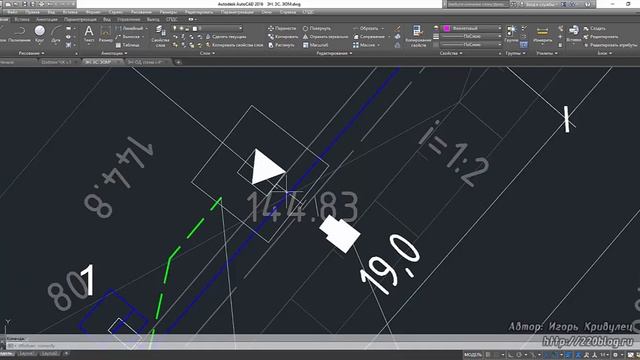Viewport: 640px width, 360px height.
Task: Open new drawing tab with plus button
Action: tap(178, 62)
